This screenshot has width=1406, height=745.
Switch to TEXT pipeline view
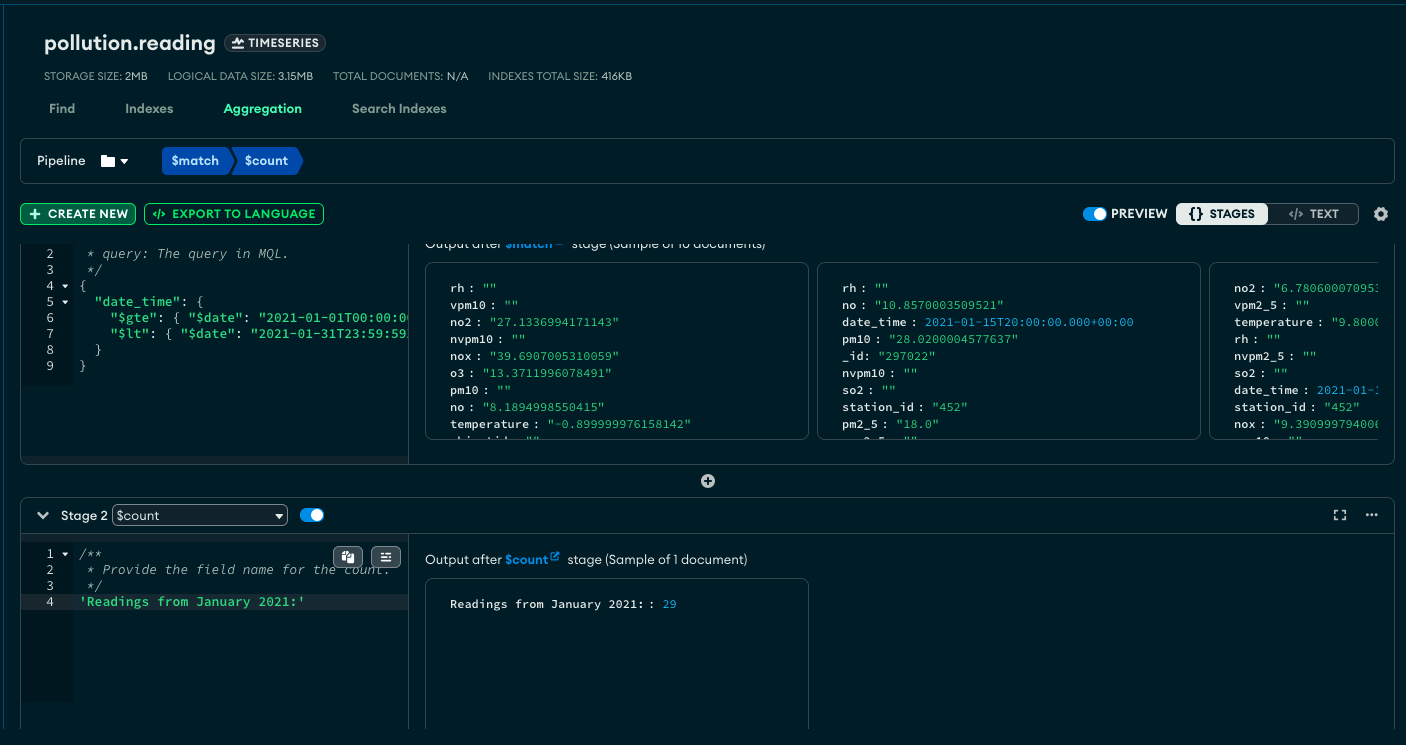point(1314,214)
